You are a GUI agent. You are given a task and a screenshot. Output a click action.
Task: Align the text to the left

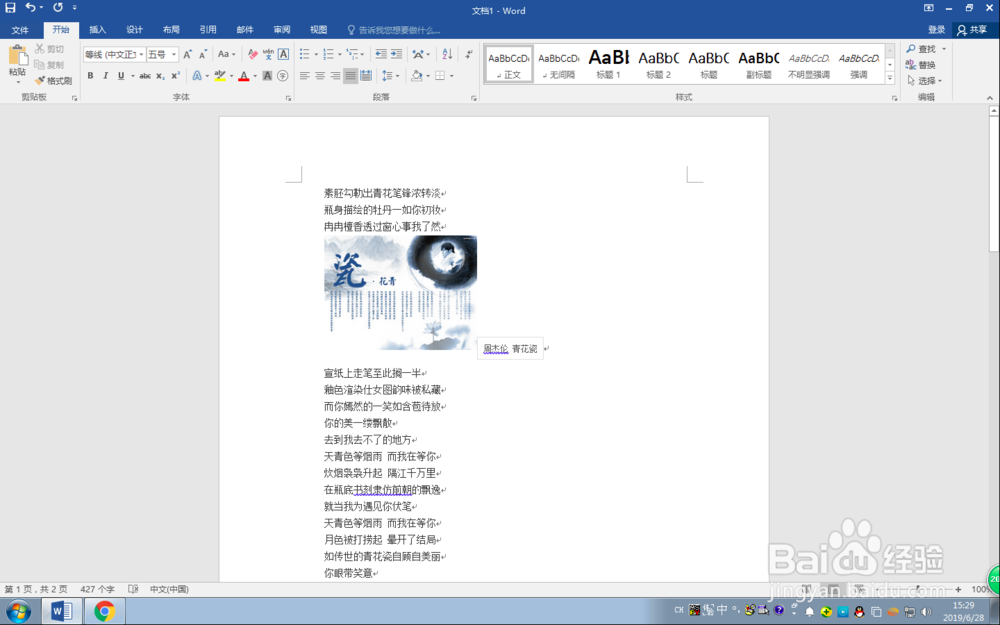[x=304, y=76]
